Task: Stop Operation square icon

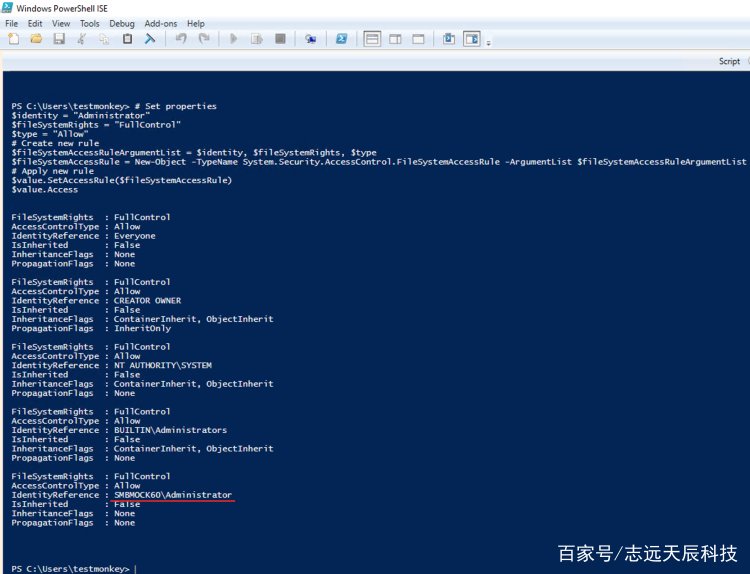Action: click(280, 39)
